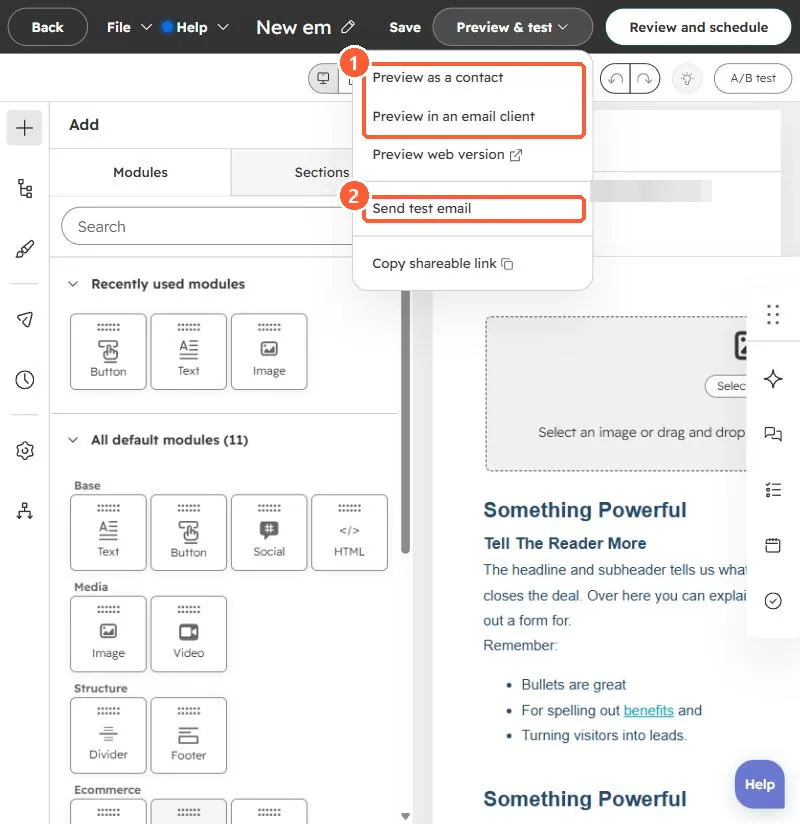Open the gear settings icon in sidebar
Image resolution: width=800 pixels, height=824 pixels.
tap(25, 450)
